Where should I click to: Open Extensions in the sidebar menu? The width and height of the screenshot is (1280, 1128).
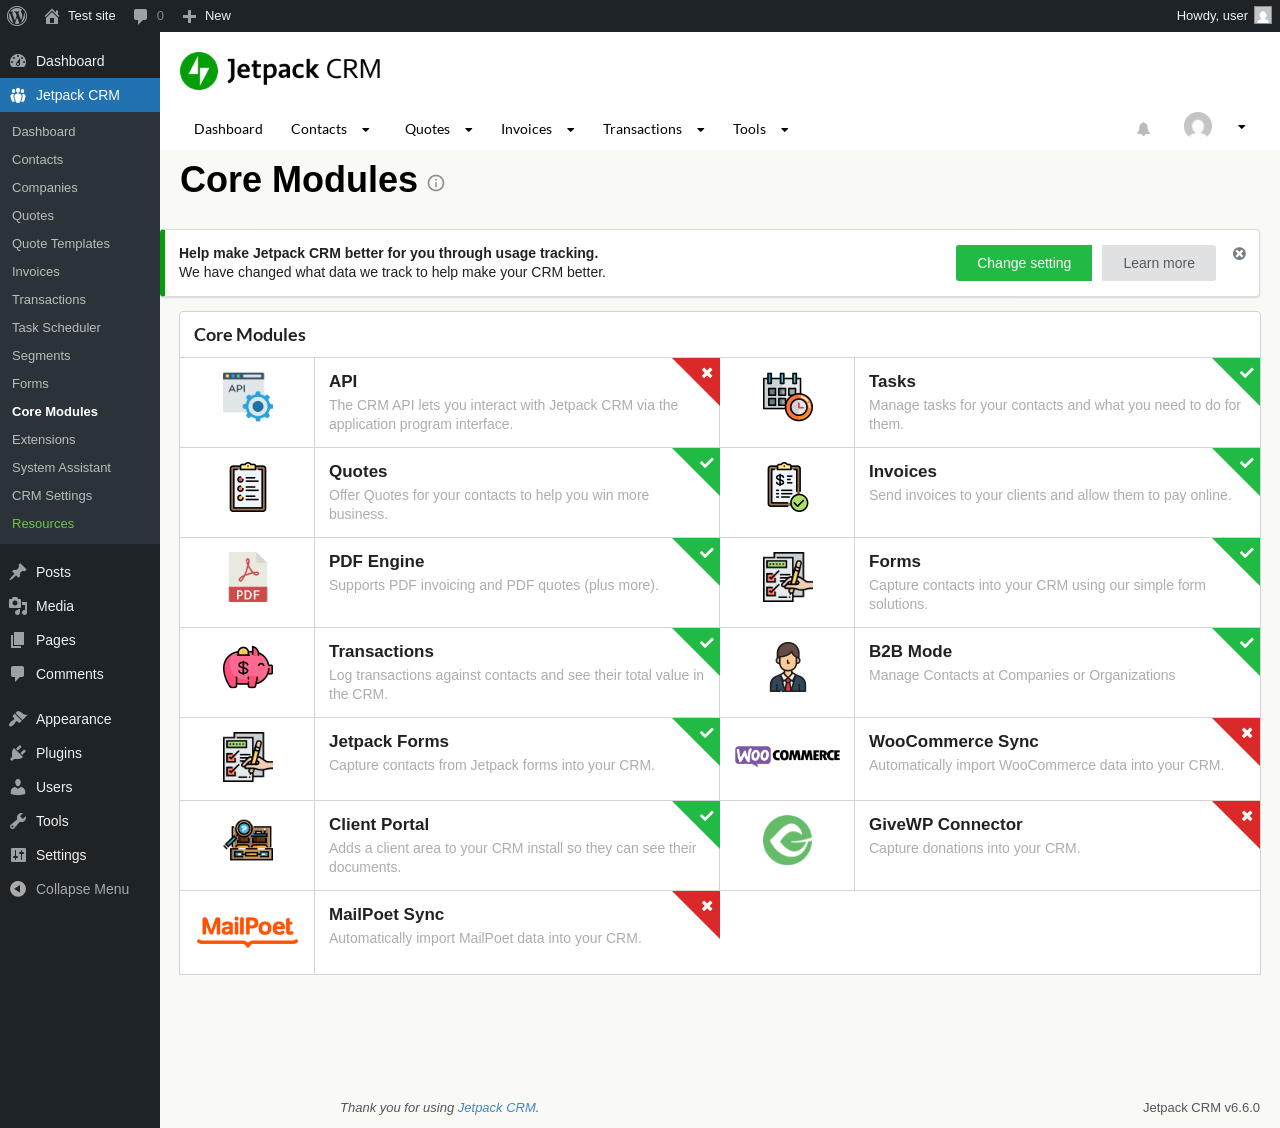[44, 440]
